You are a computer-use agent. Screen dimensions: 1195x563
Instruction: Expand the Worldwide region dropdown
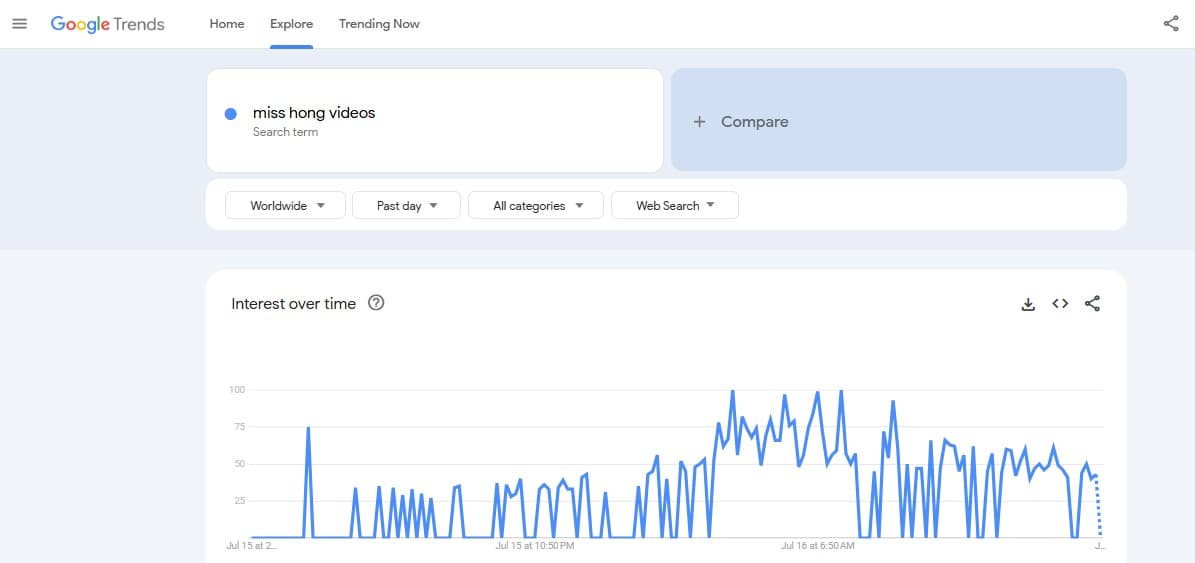(x=285, y=205)
